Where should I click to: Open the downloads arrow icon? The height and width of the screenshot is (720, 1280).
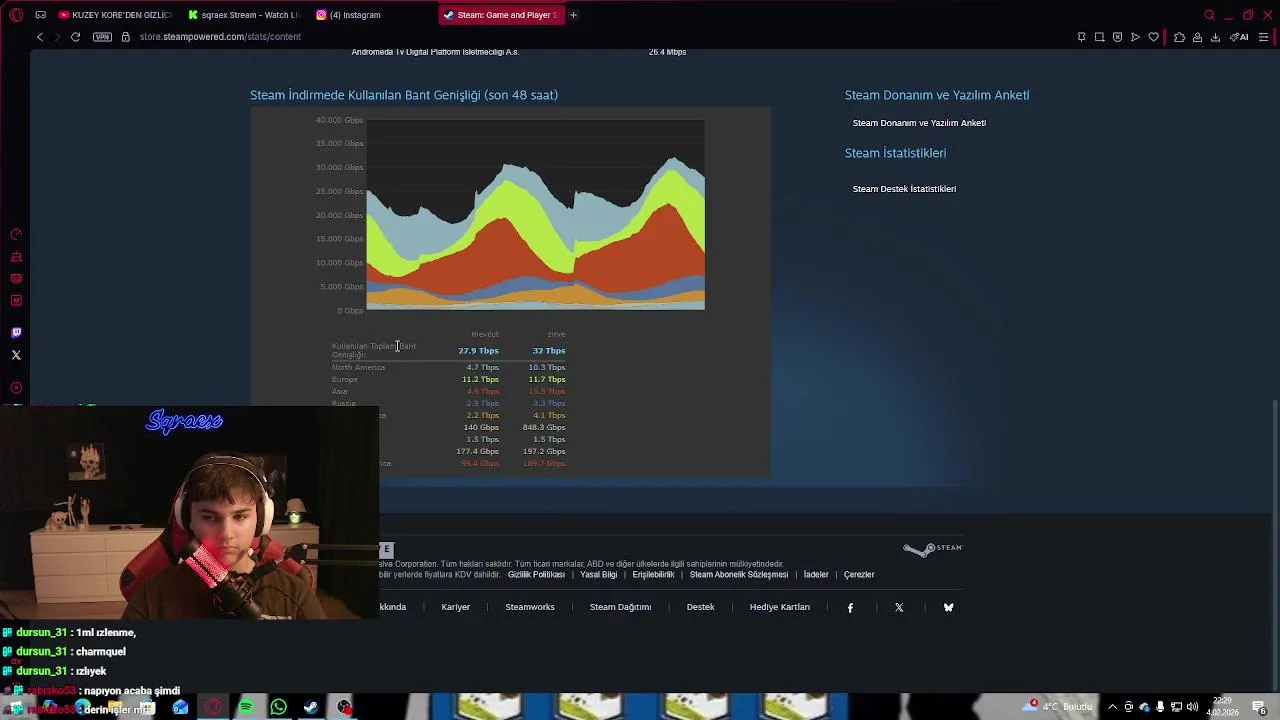click(x=1215, y=37)
